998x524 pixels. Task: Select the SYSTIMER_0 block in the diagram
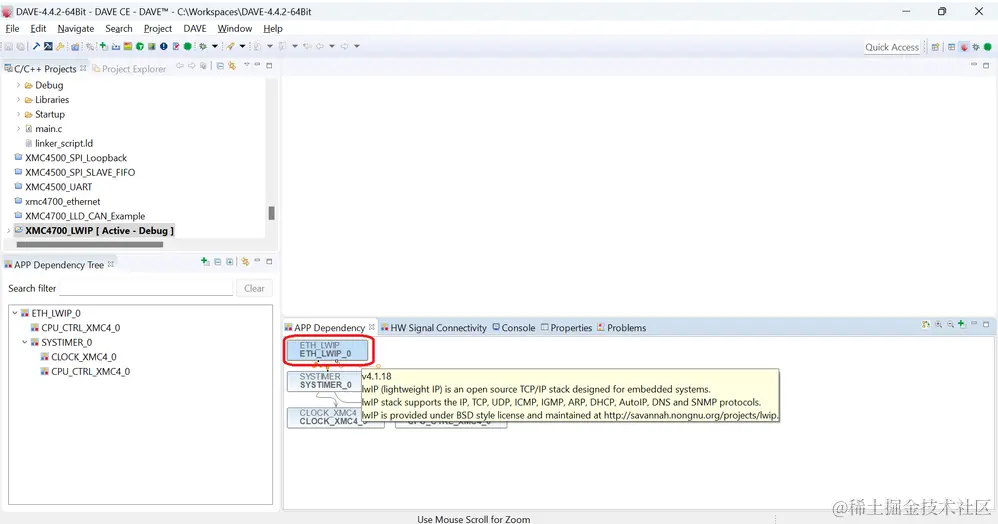point(325,381)
